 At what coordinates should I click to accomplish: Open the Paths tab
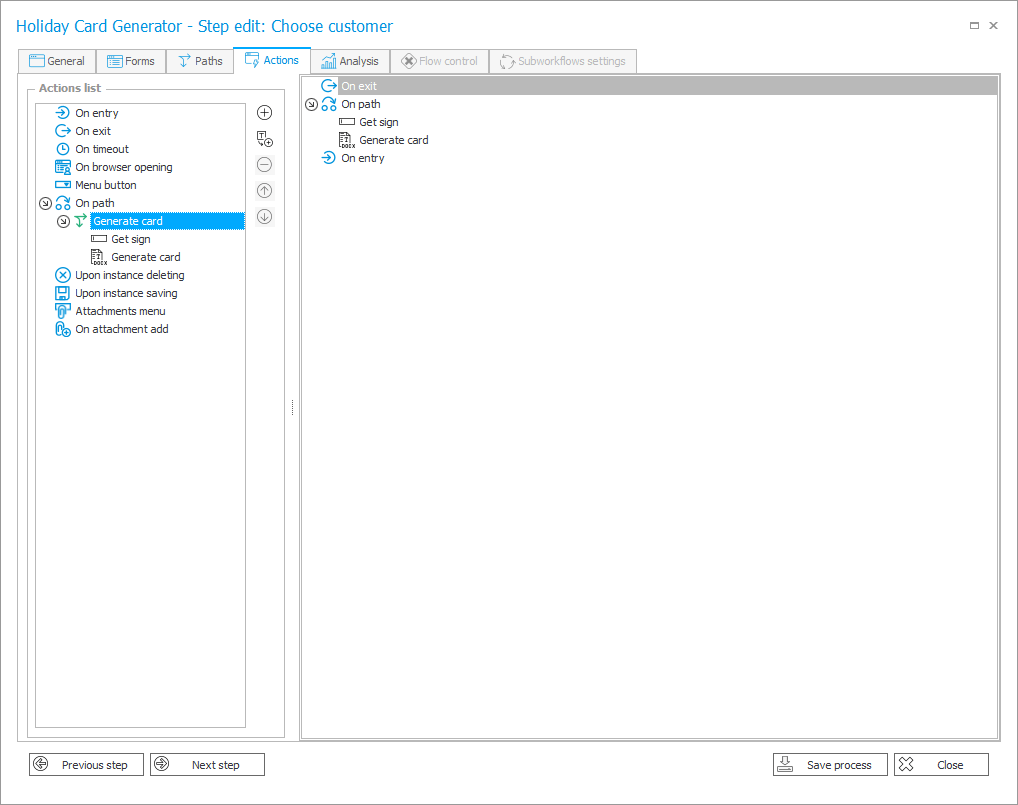tap(200, 61)
